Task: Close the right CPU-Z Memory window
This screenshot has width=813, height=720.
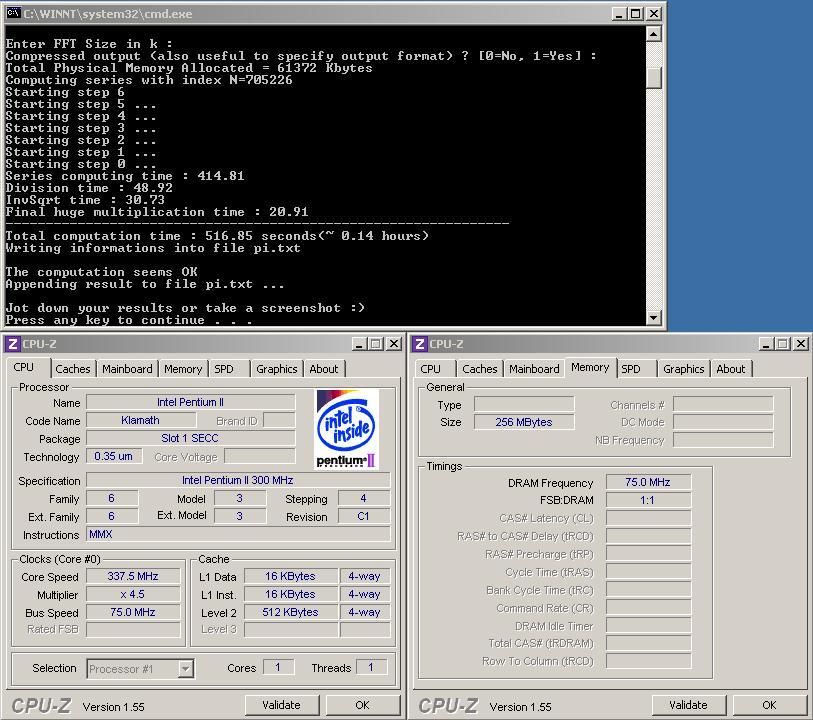Action: pos(801,344)
